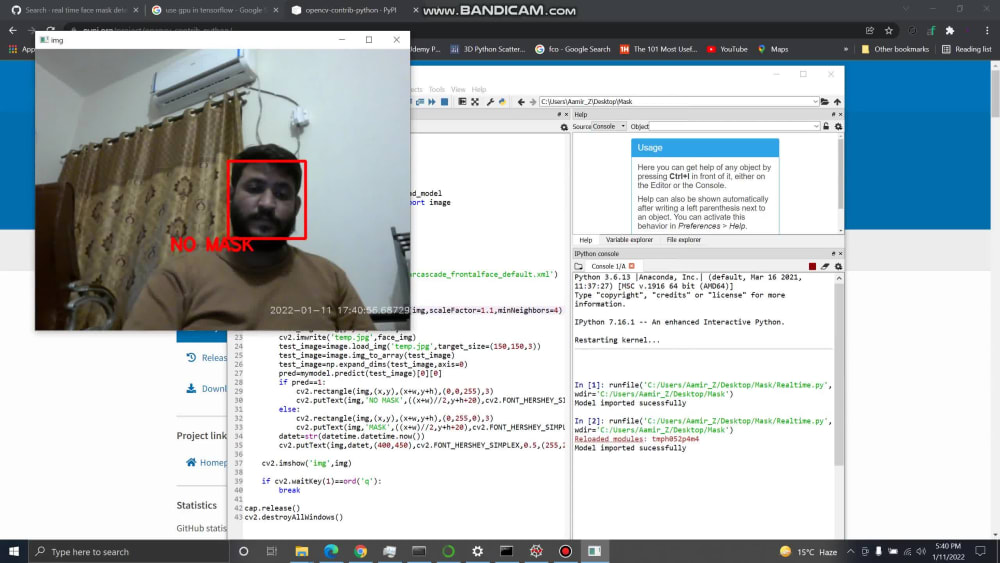Screen dimensions: 1000x563
Task: Show hidden system tray icons
Action: pos(850,552)
